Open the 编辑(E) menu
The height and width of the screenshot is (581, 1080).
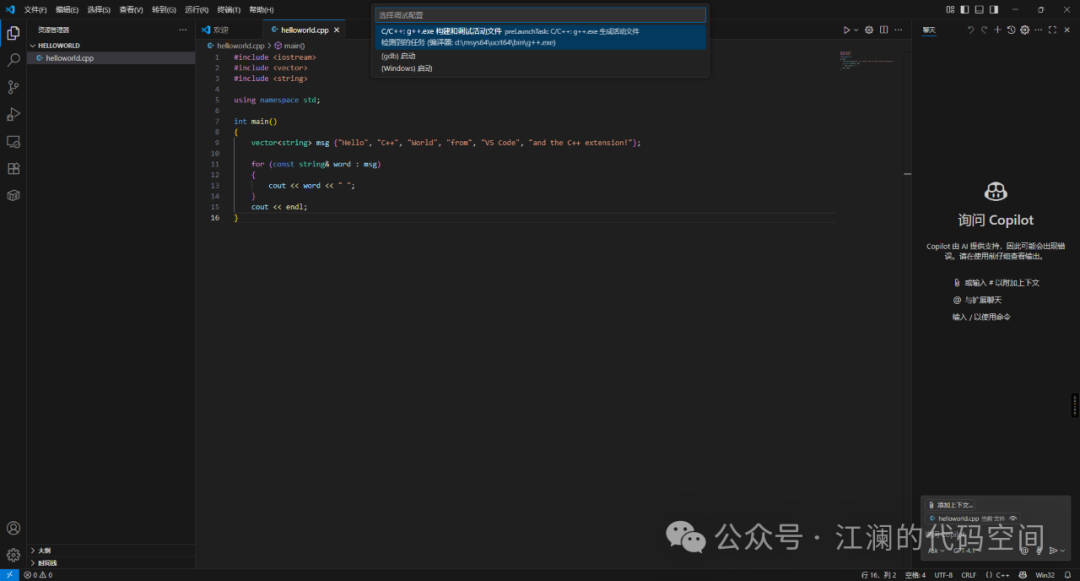[x=67, y=10]
